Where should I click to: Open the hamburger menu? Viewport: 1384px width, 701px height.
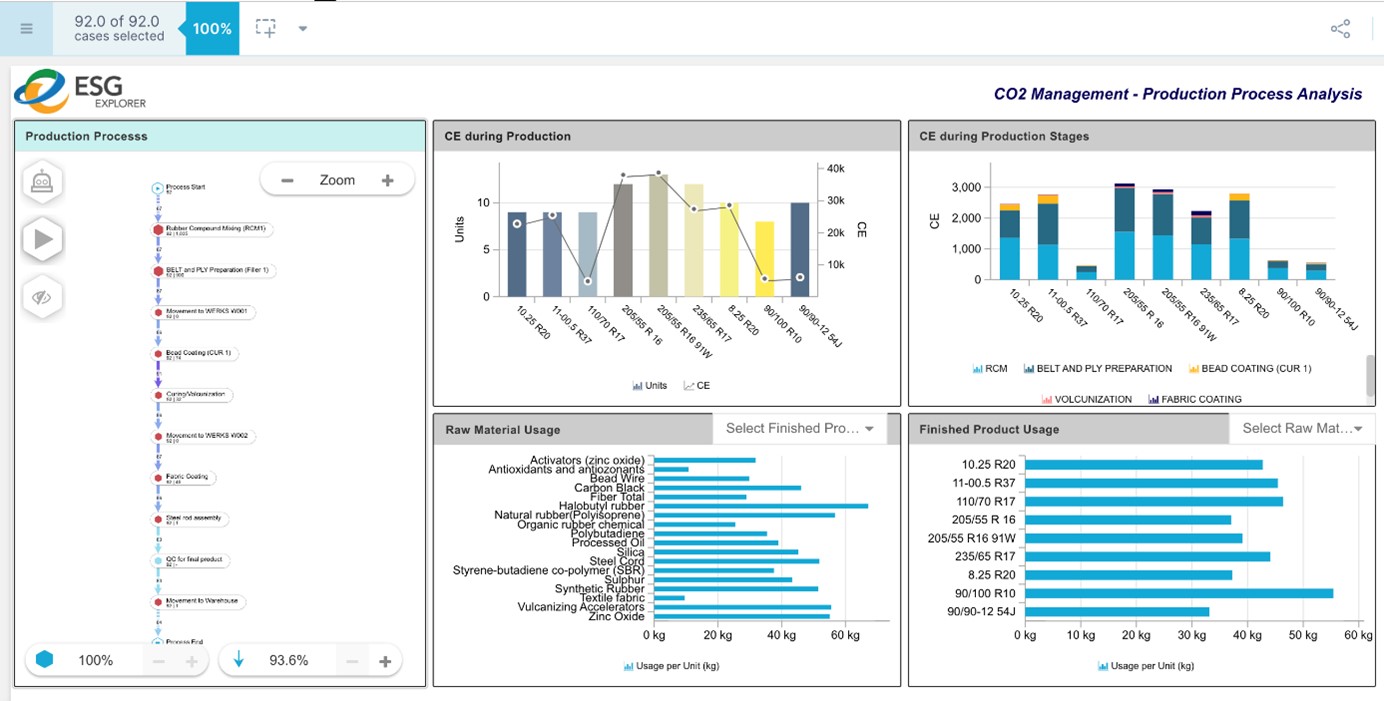pos(27,28)
